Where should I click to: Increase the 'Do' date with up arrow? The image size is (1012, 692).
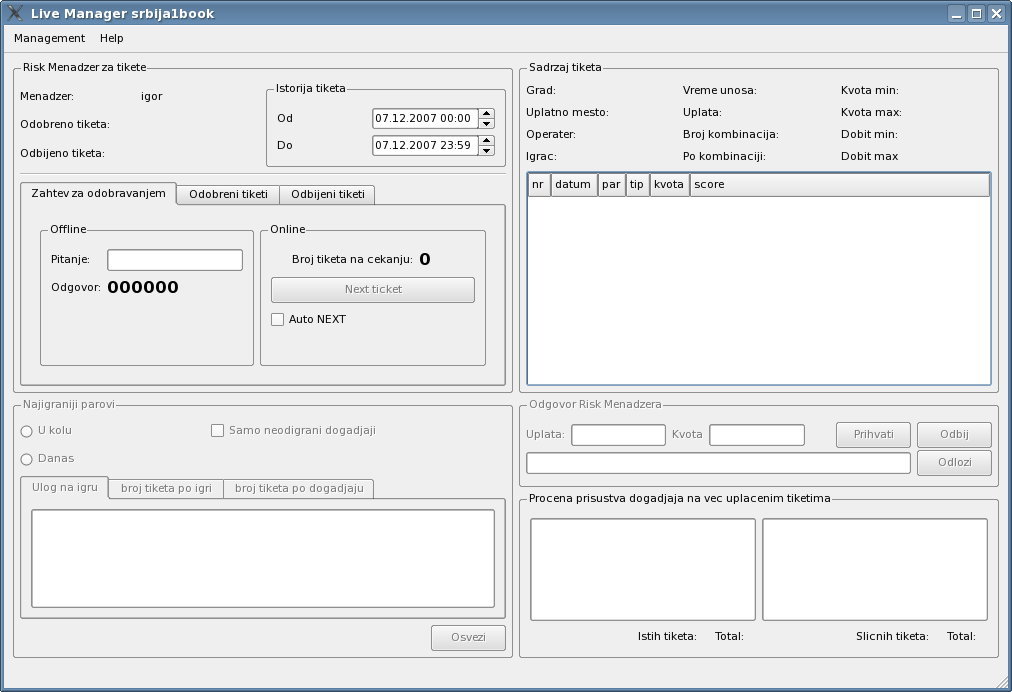pos(486,140)
